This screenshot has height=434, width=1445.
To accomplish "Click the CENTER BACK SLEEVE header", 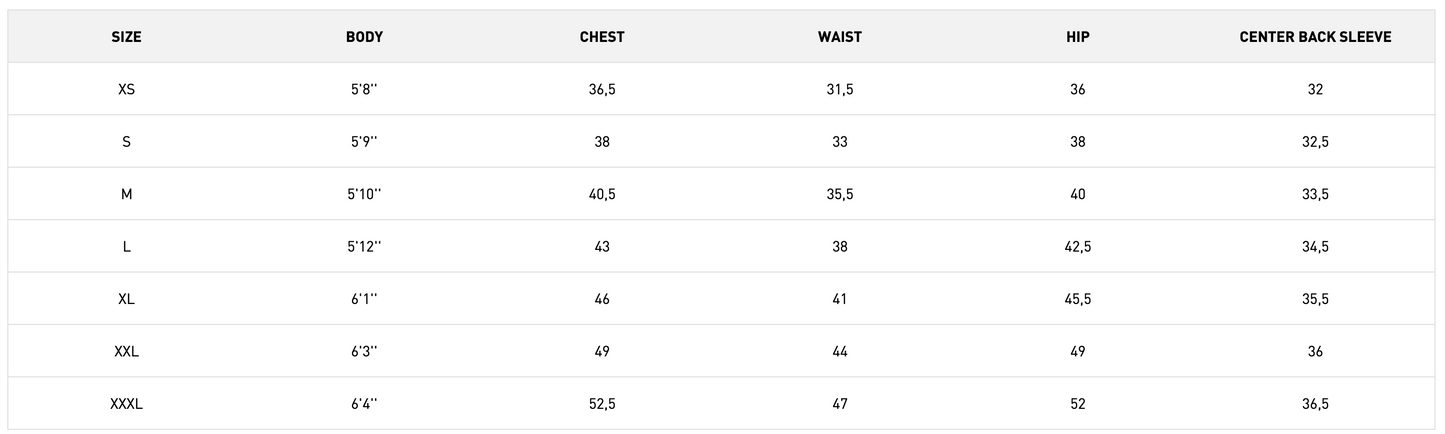I will point(1315,37).
